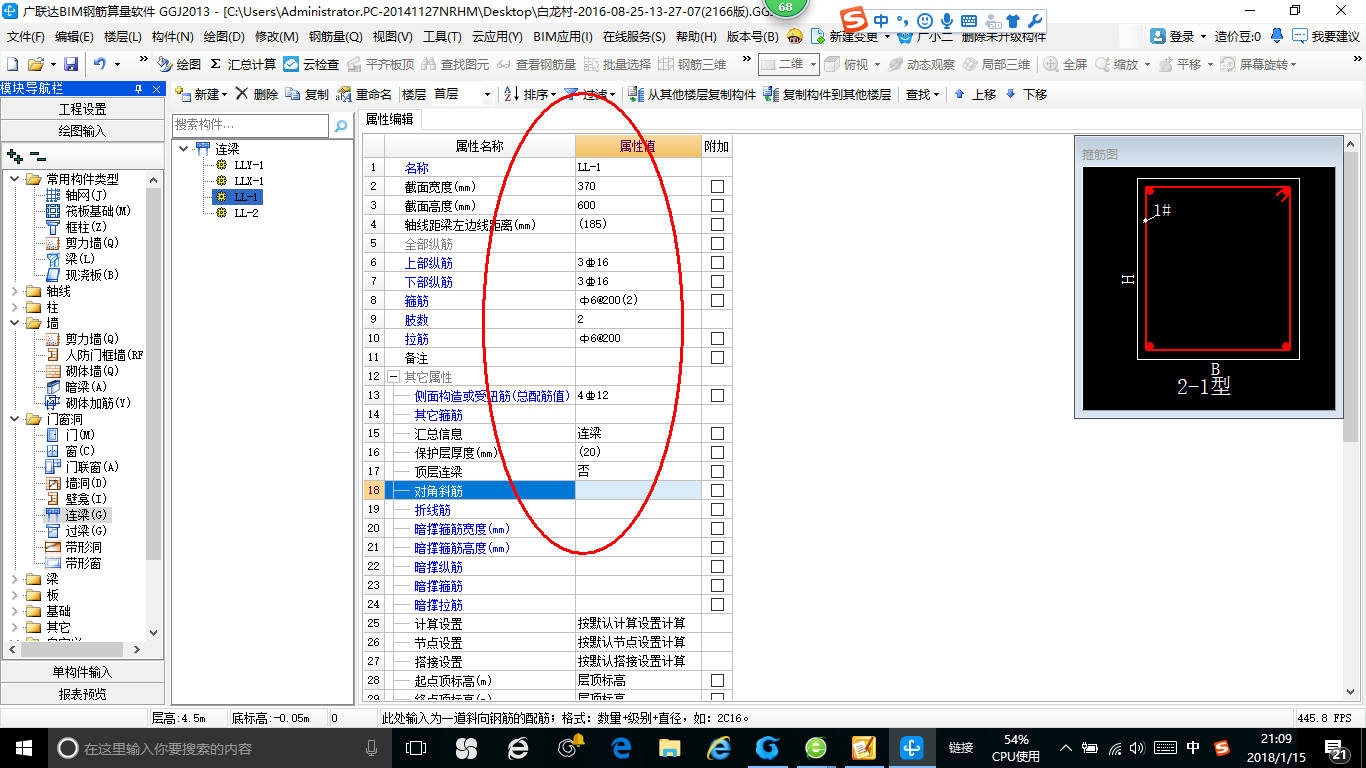The height and width of the screenshot is (768, 1366).
Task: Toggle 附加 checkbox for 对角斜筋 row
Action: click(717, 491)
